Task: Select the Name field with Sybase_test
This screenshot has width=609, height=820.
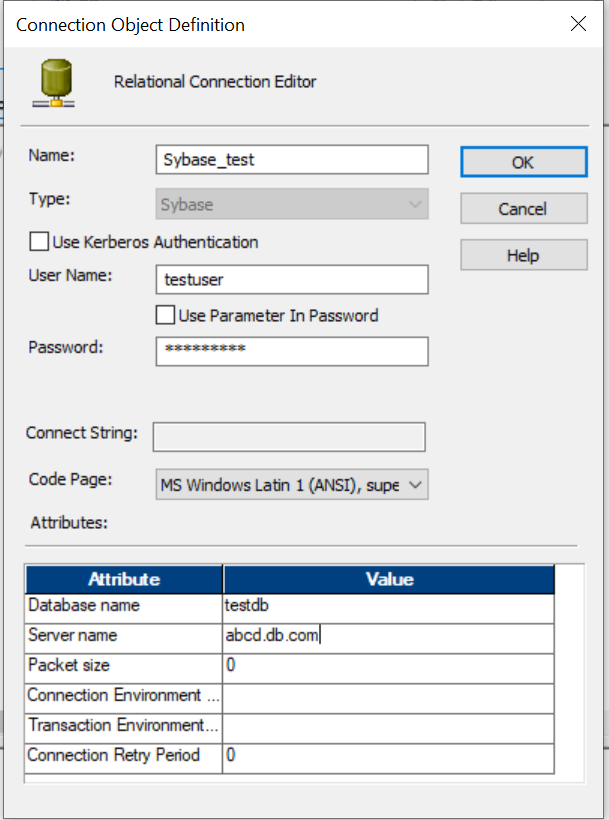Action: [292, 160]
